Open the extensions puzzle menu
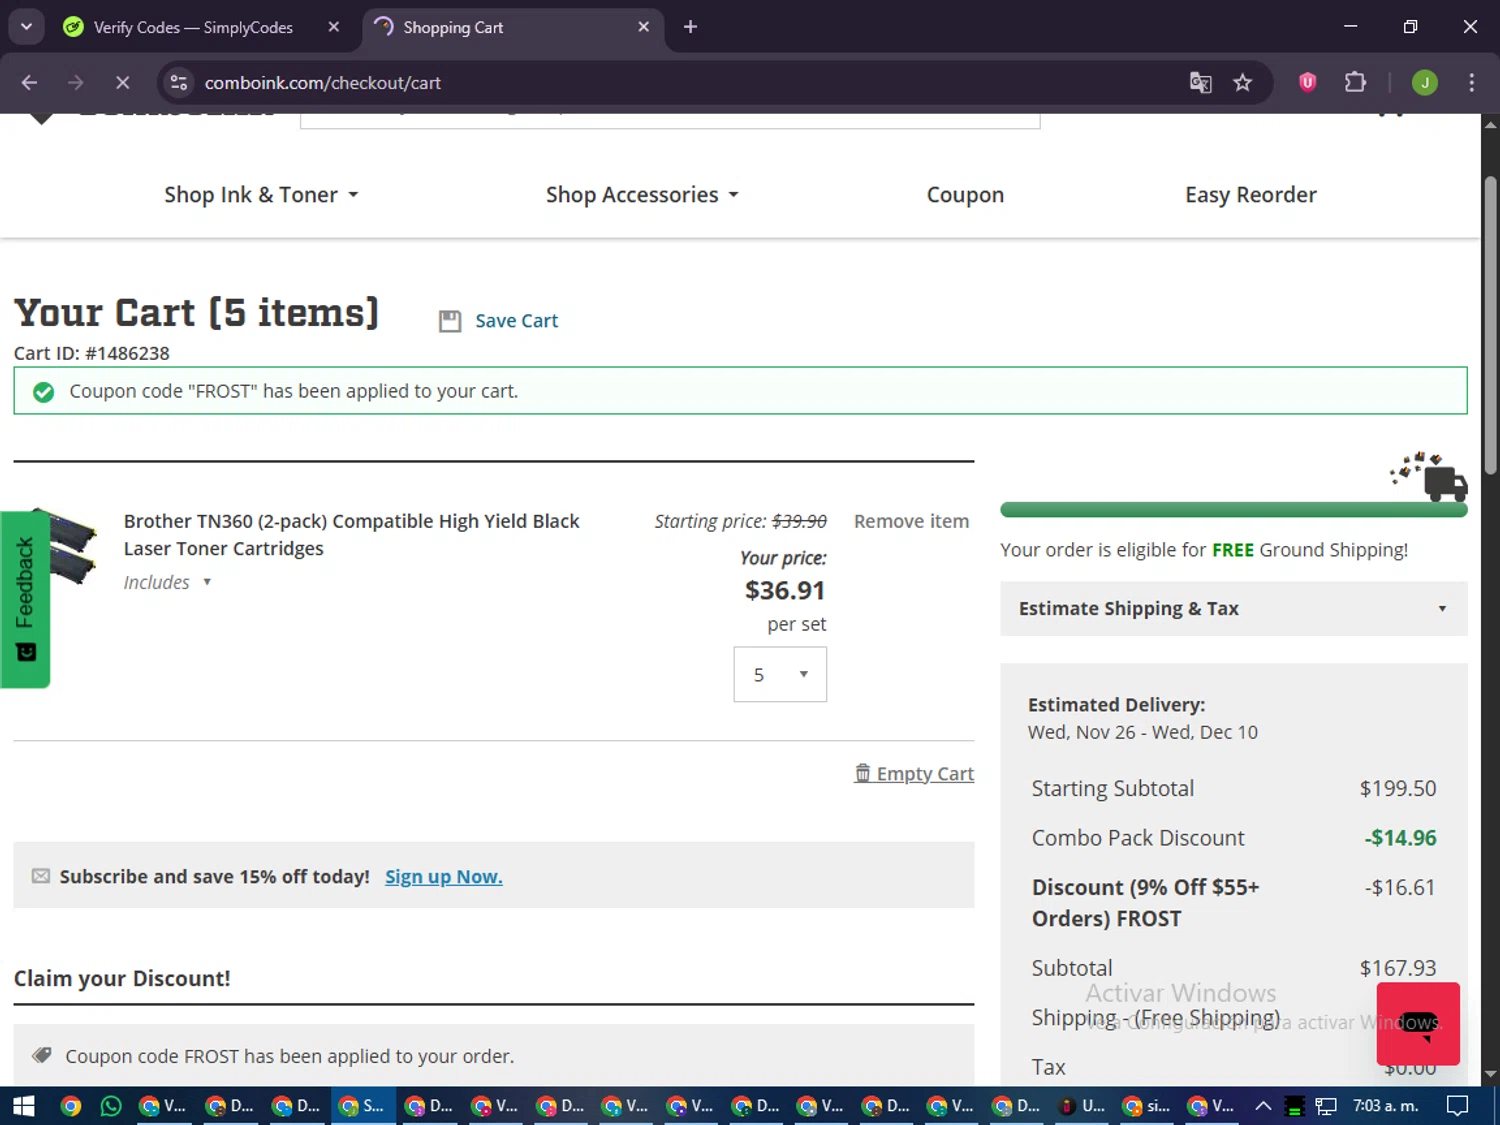The height and width of the screenshot is (1125, 1500). click(1355, 82)
